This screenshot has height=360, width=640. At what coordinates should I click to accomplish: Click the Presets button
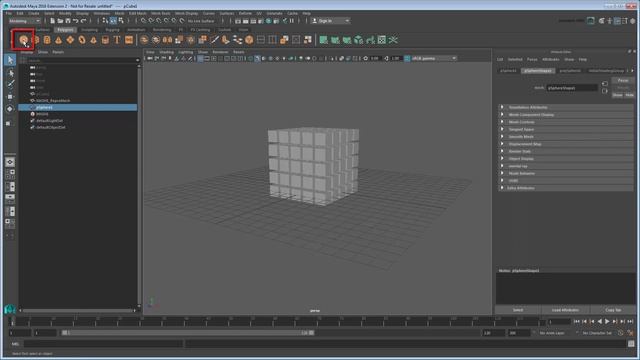point(622,88)
